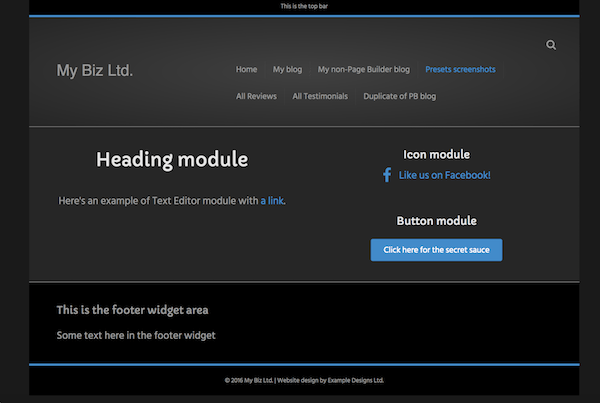The width and height of the screenshot is (600, 403).
Task: Click "a link" in the text editor paragraph
Action: click(272, 201)
